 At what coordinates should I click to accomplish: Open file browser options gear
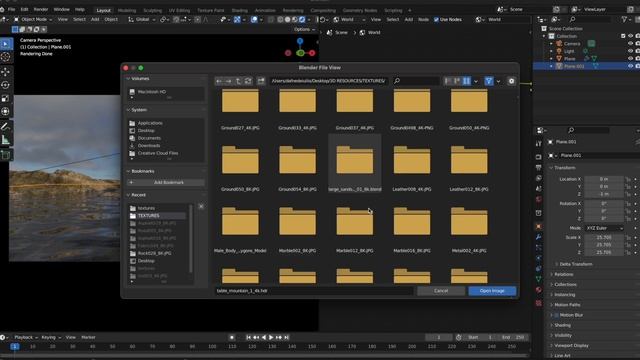511,81
